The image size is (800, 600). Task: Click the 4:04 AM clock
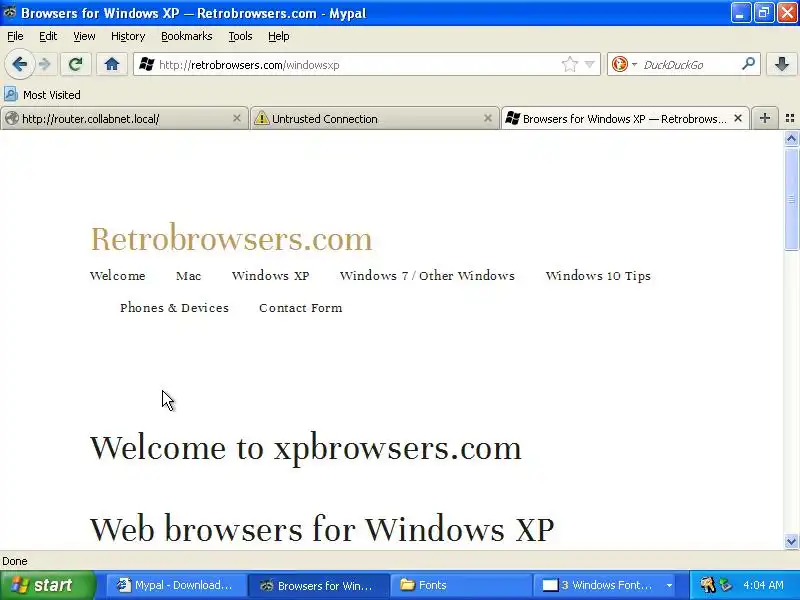point(763,585)
